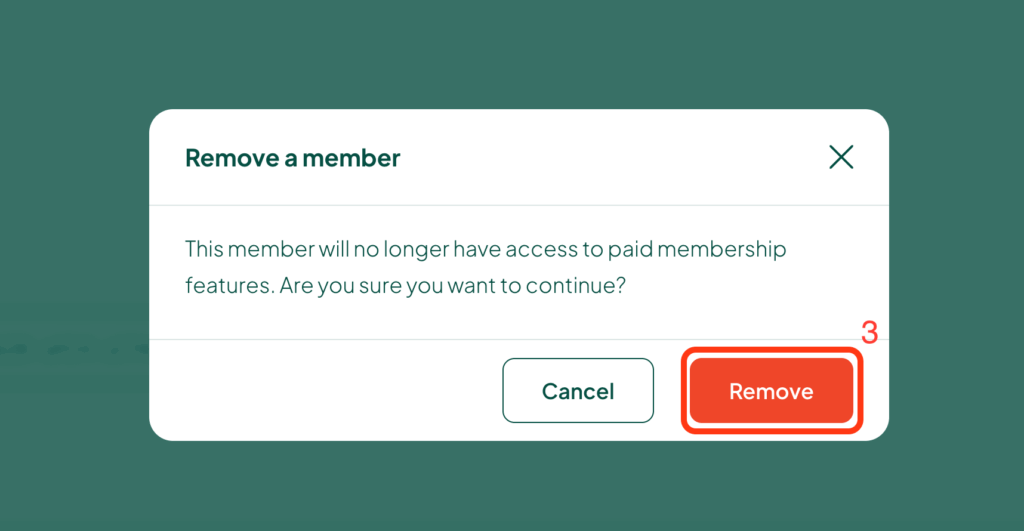The image size is (1024, 531).
Task: Click the confirmation message paragraph
Action: 485,267
